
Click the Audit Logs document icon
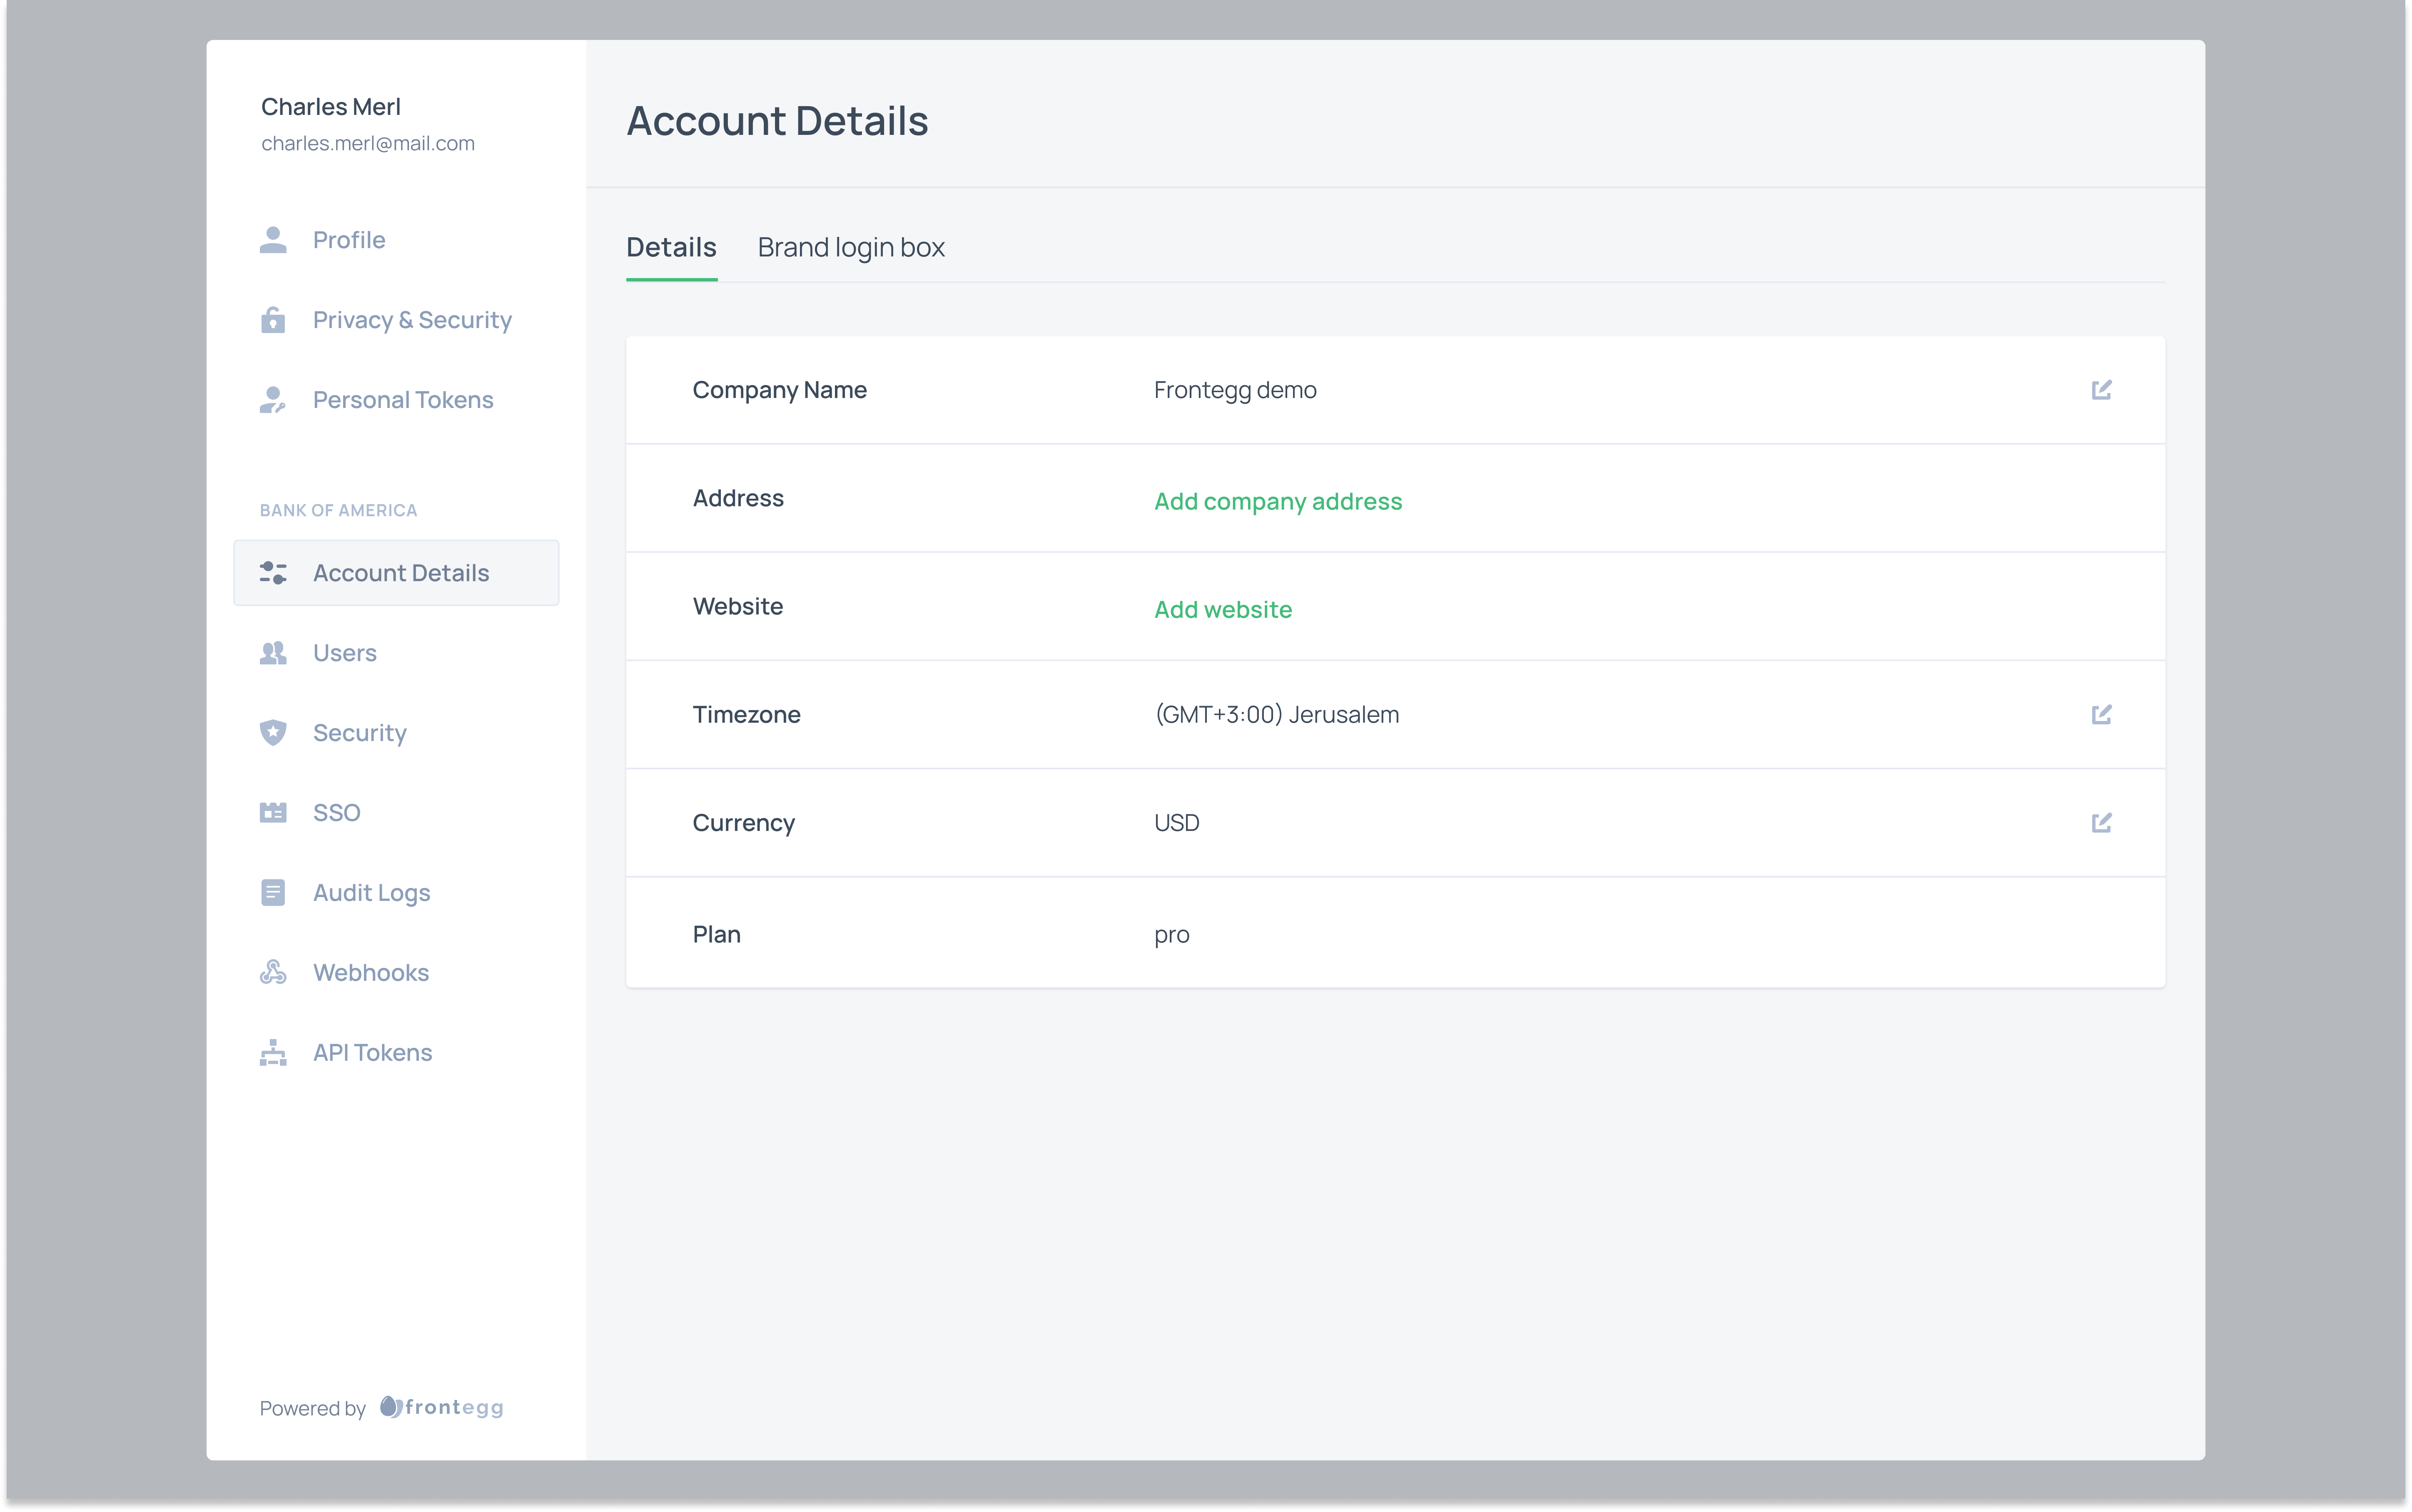[x=273, y=892]
